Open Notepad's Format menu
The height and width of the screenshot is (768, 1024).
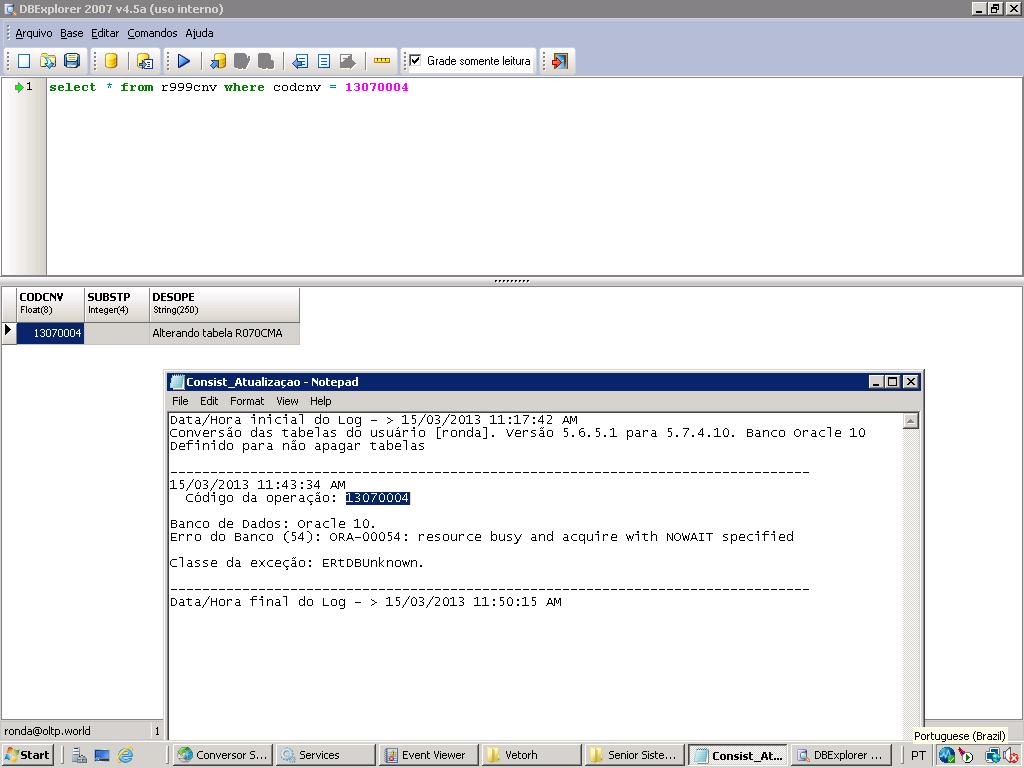click(247, 401)
